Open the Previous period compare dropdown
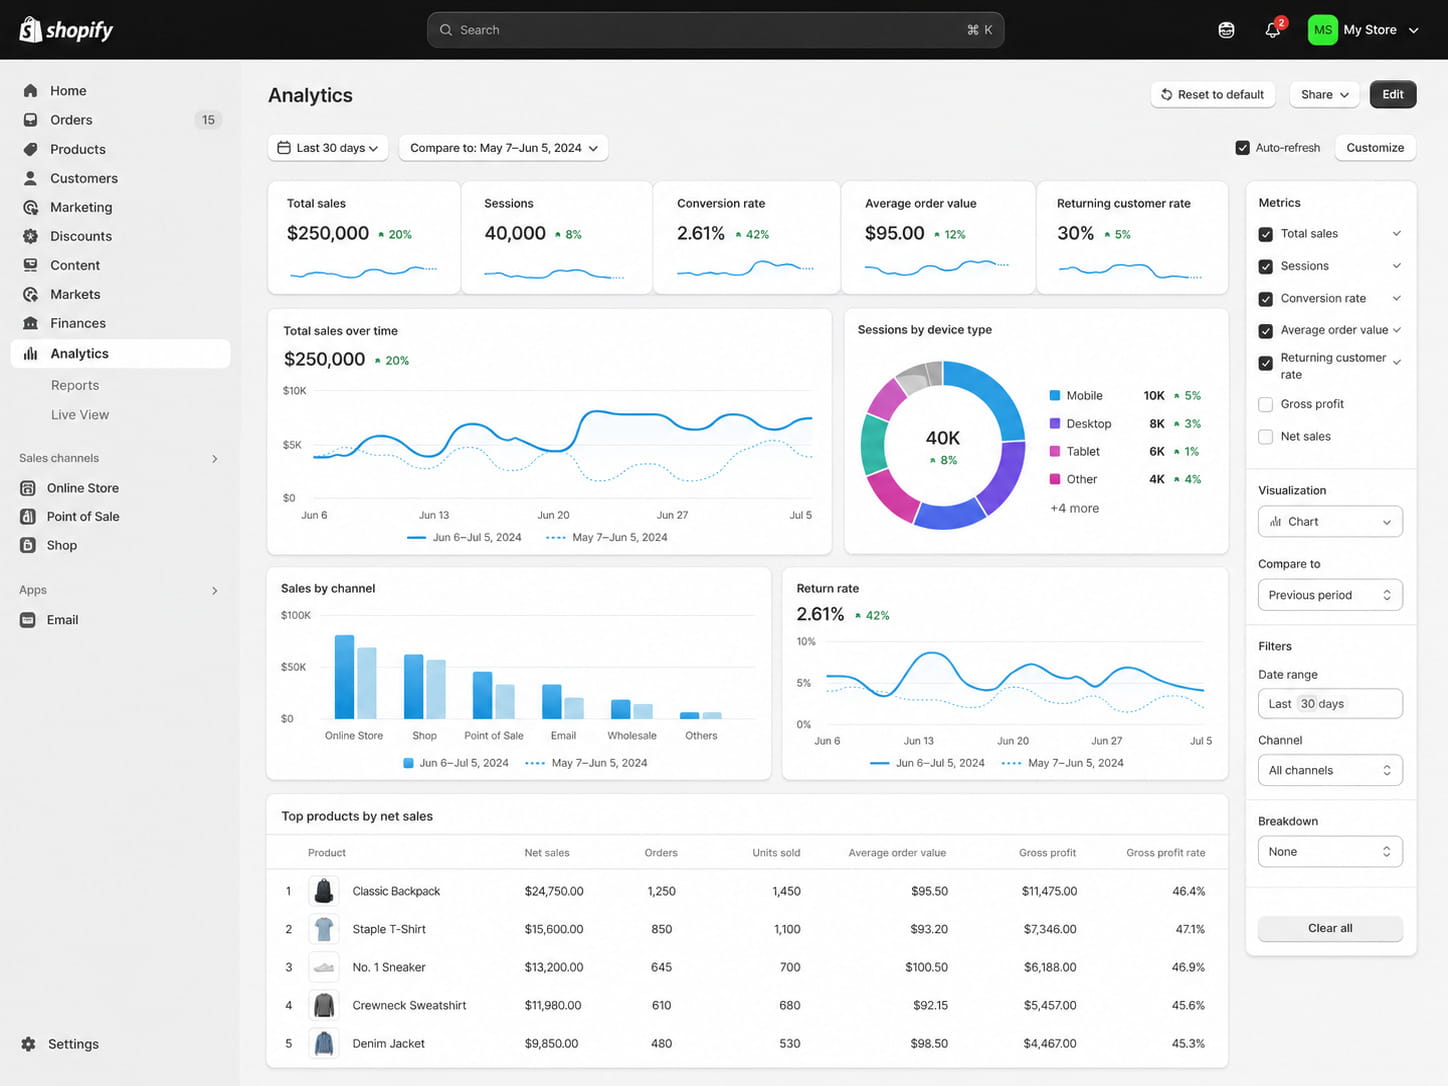The height and width of the screenshot is (1086, 1448). 1330,595
